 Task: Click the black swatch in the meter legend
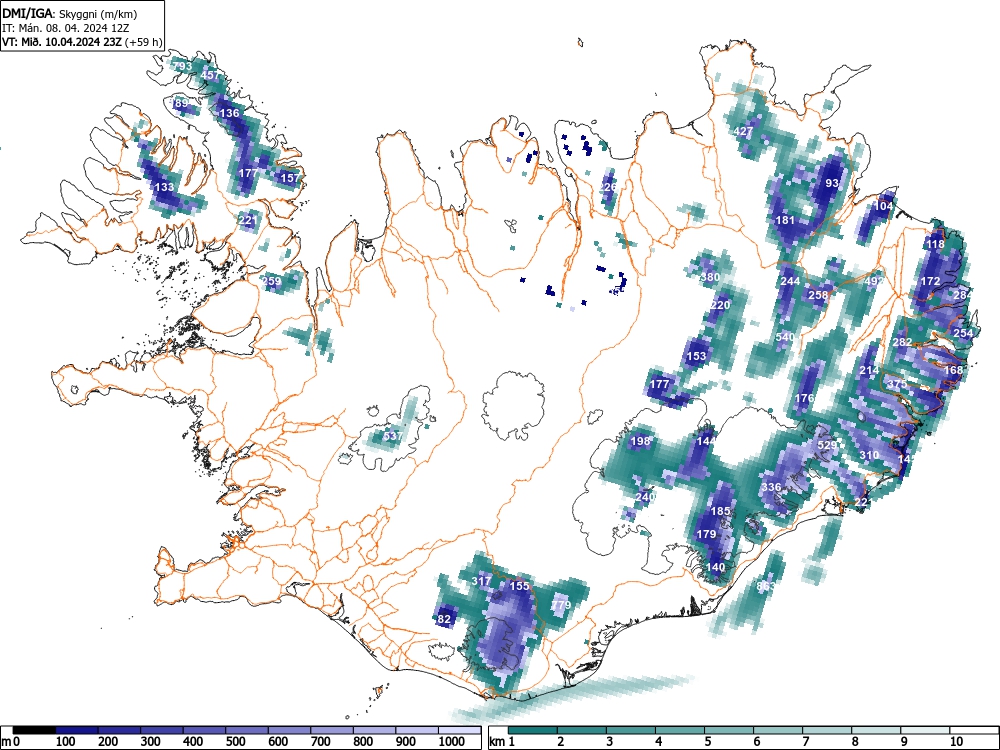point(34,730)
